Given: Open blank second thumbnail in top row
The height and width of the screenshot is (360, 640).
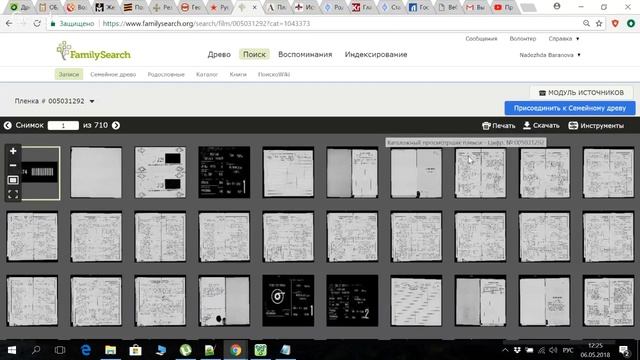Looking at the screenshot, I should pyautogui.click(x=96, y=173).
